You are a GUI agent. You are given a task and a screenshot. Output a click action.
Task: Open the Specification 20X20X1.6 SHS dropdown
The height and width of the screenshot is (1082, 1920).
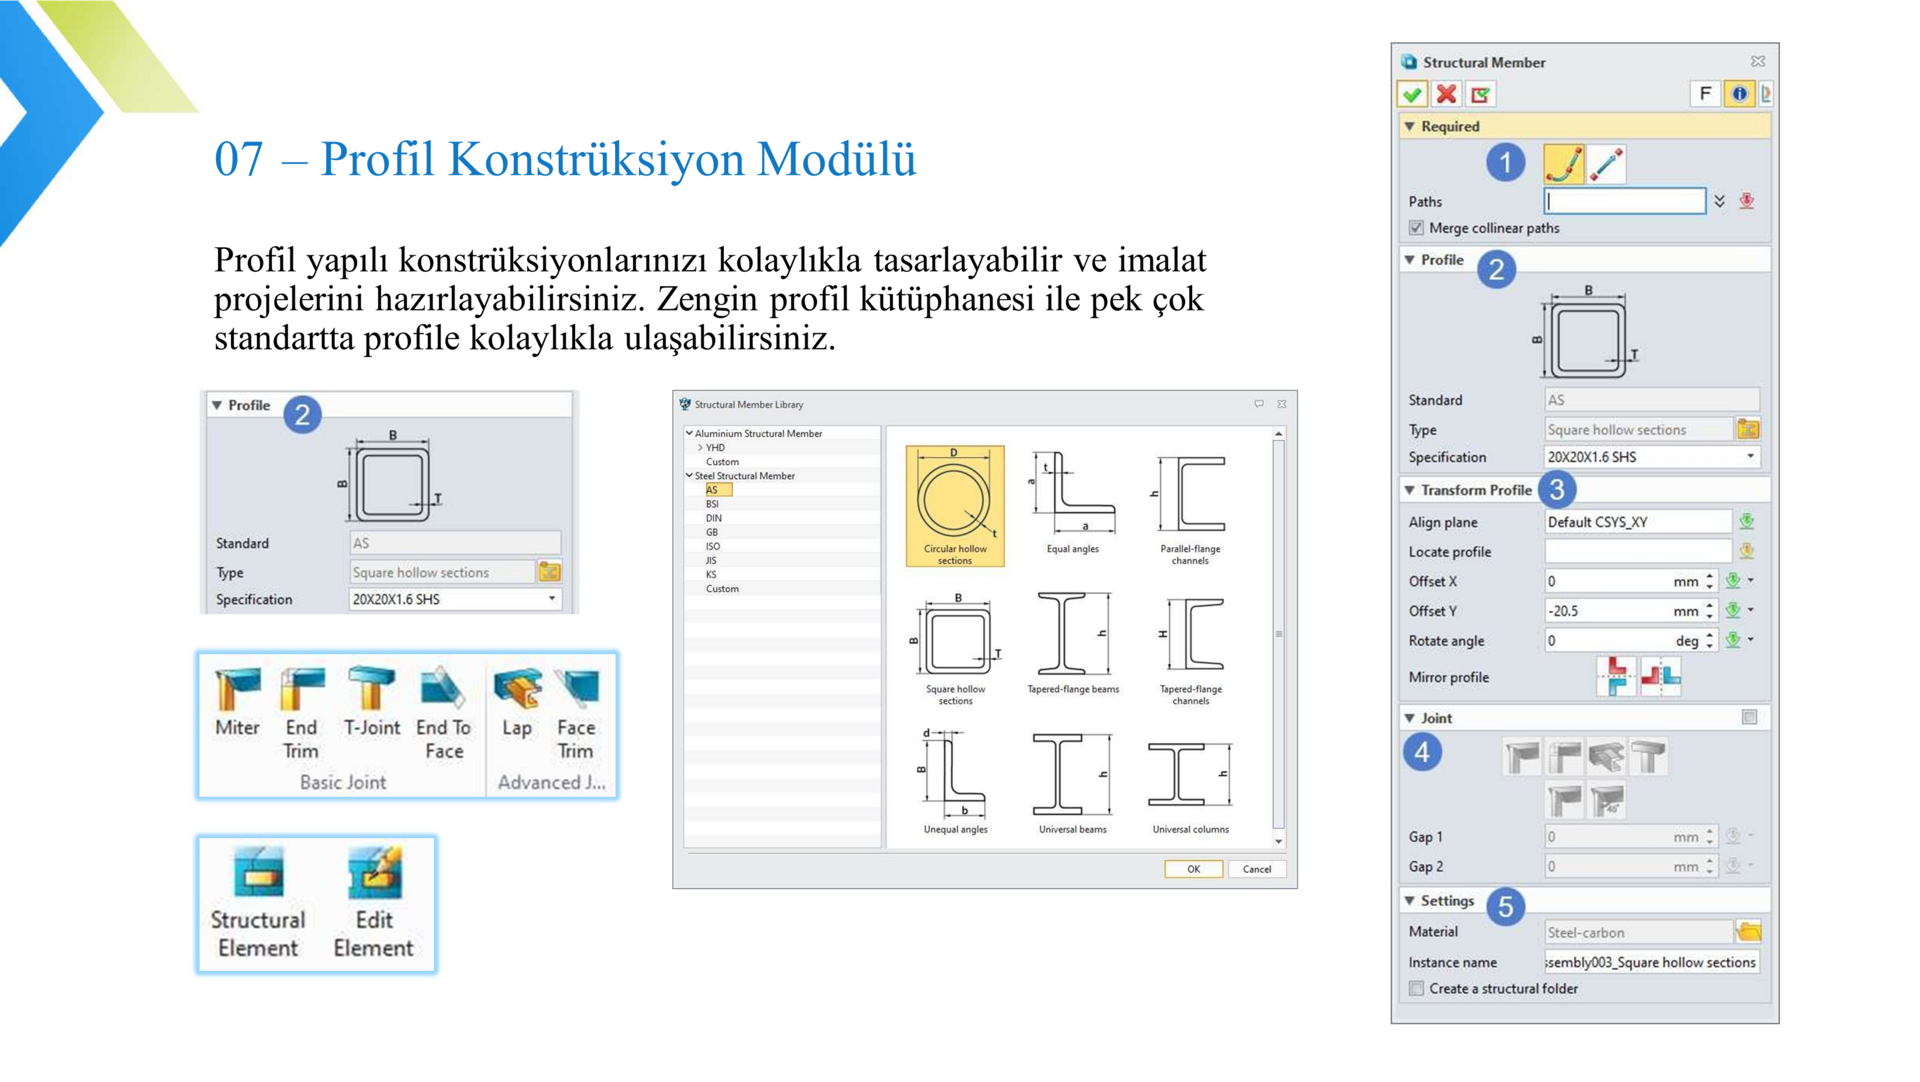(1750, 457)
